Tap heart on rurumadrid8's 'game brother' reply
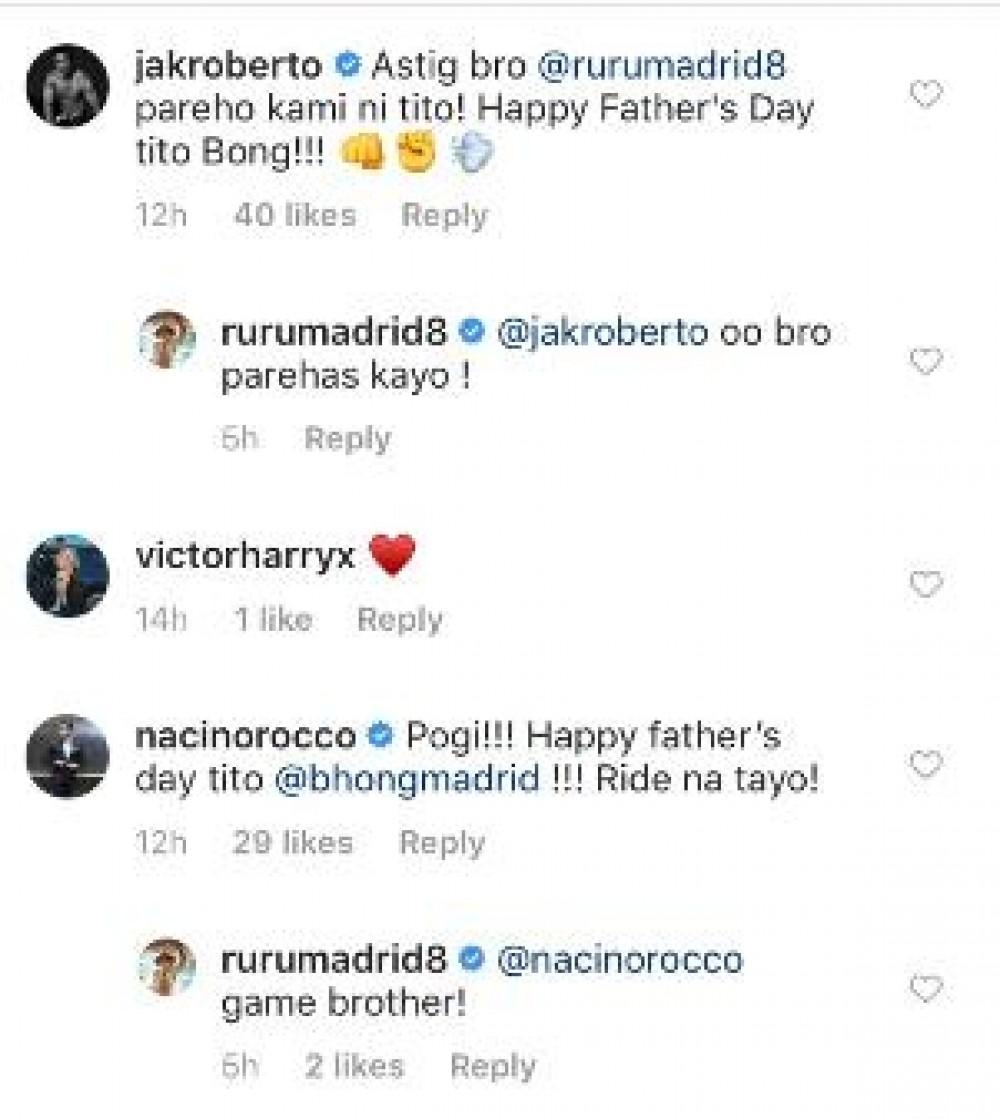1000x1119 pixels. [x=926, y=989]
